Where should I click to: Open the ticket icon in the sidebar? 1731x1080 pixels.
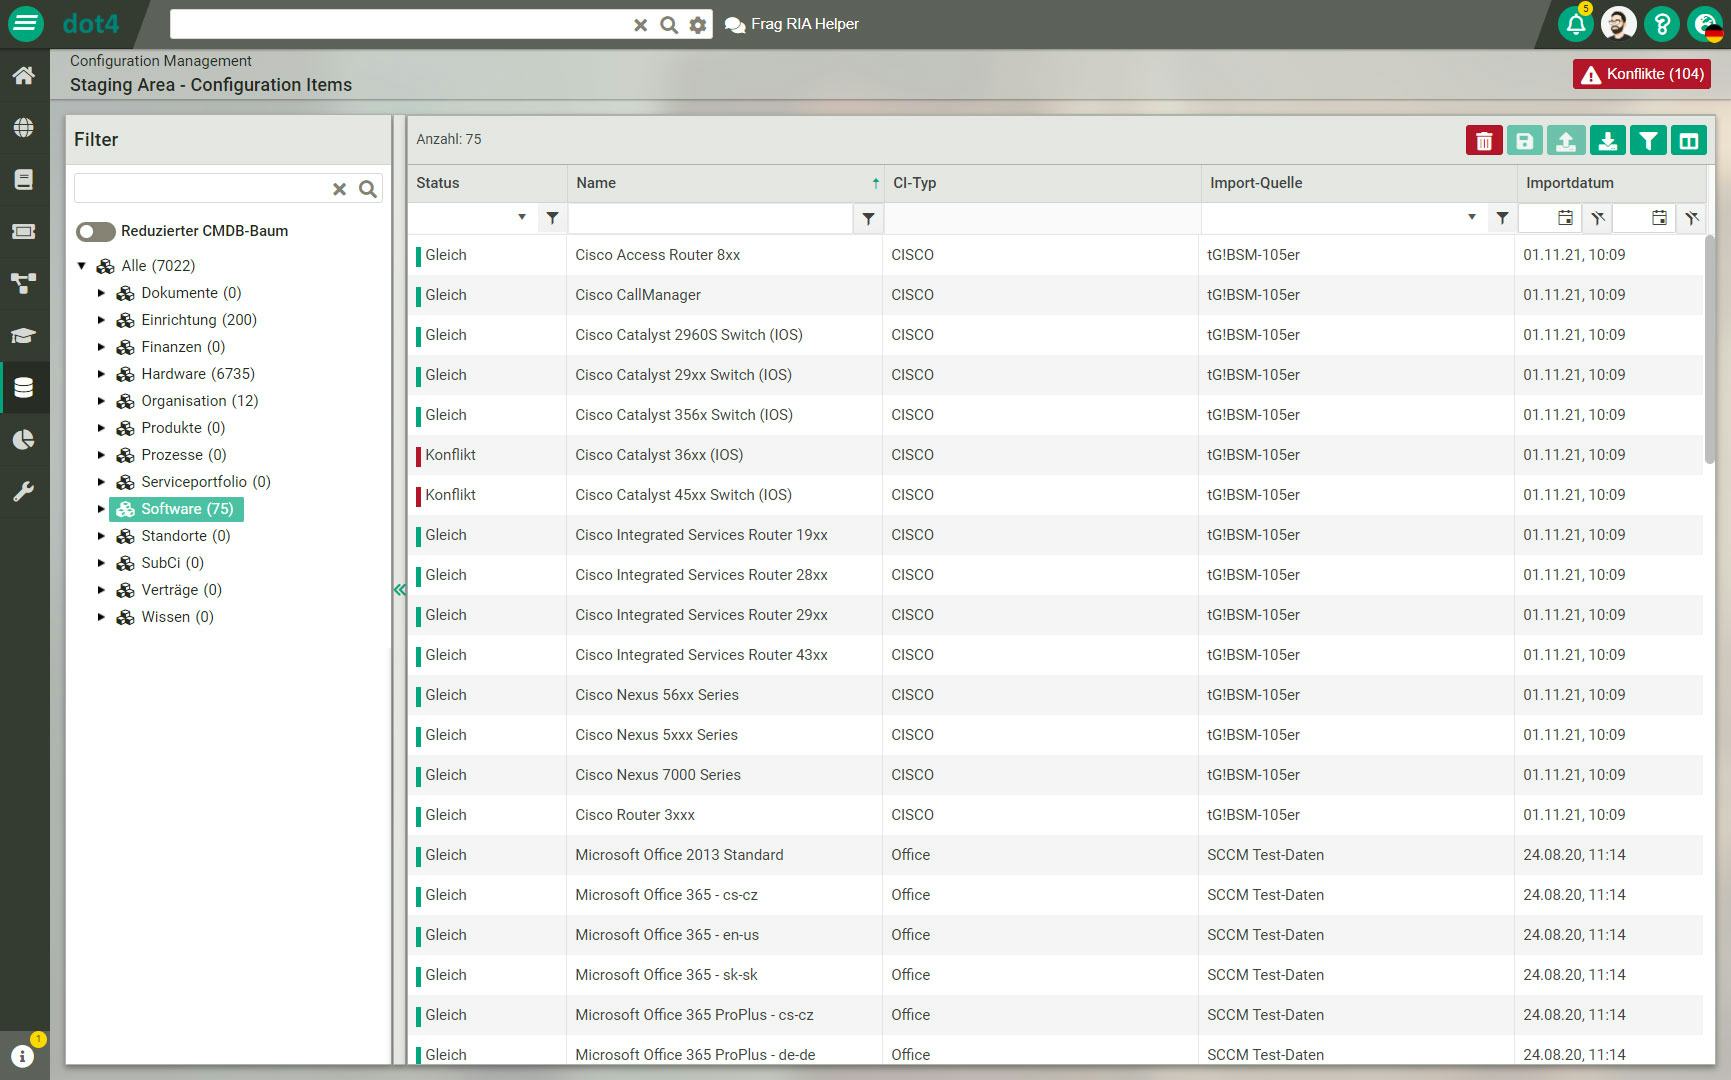24,231
